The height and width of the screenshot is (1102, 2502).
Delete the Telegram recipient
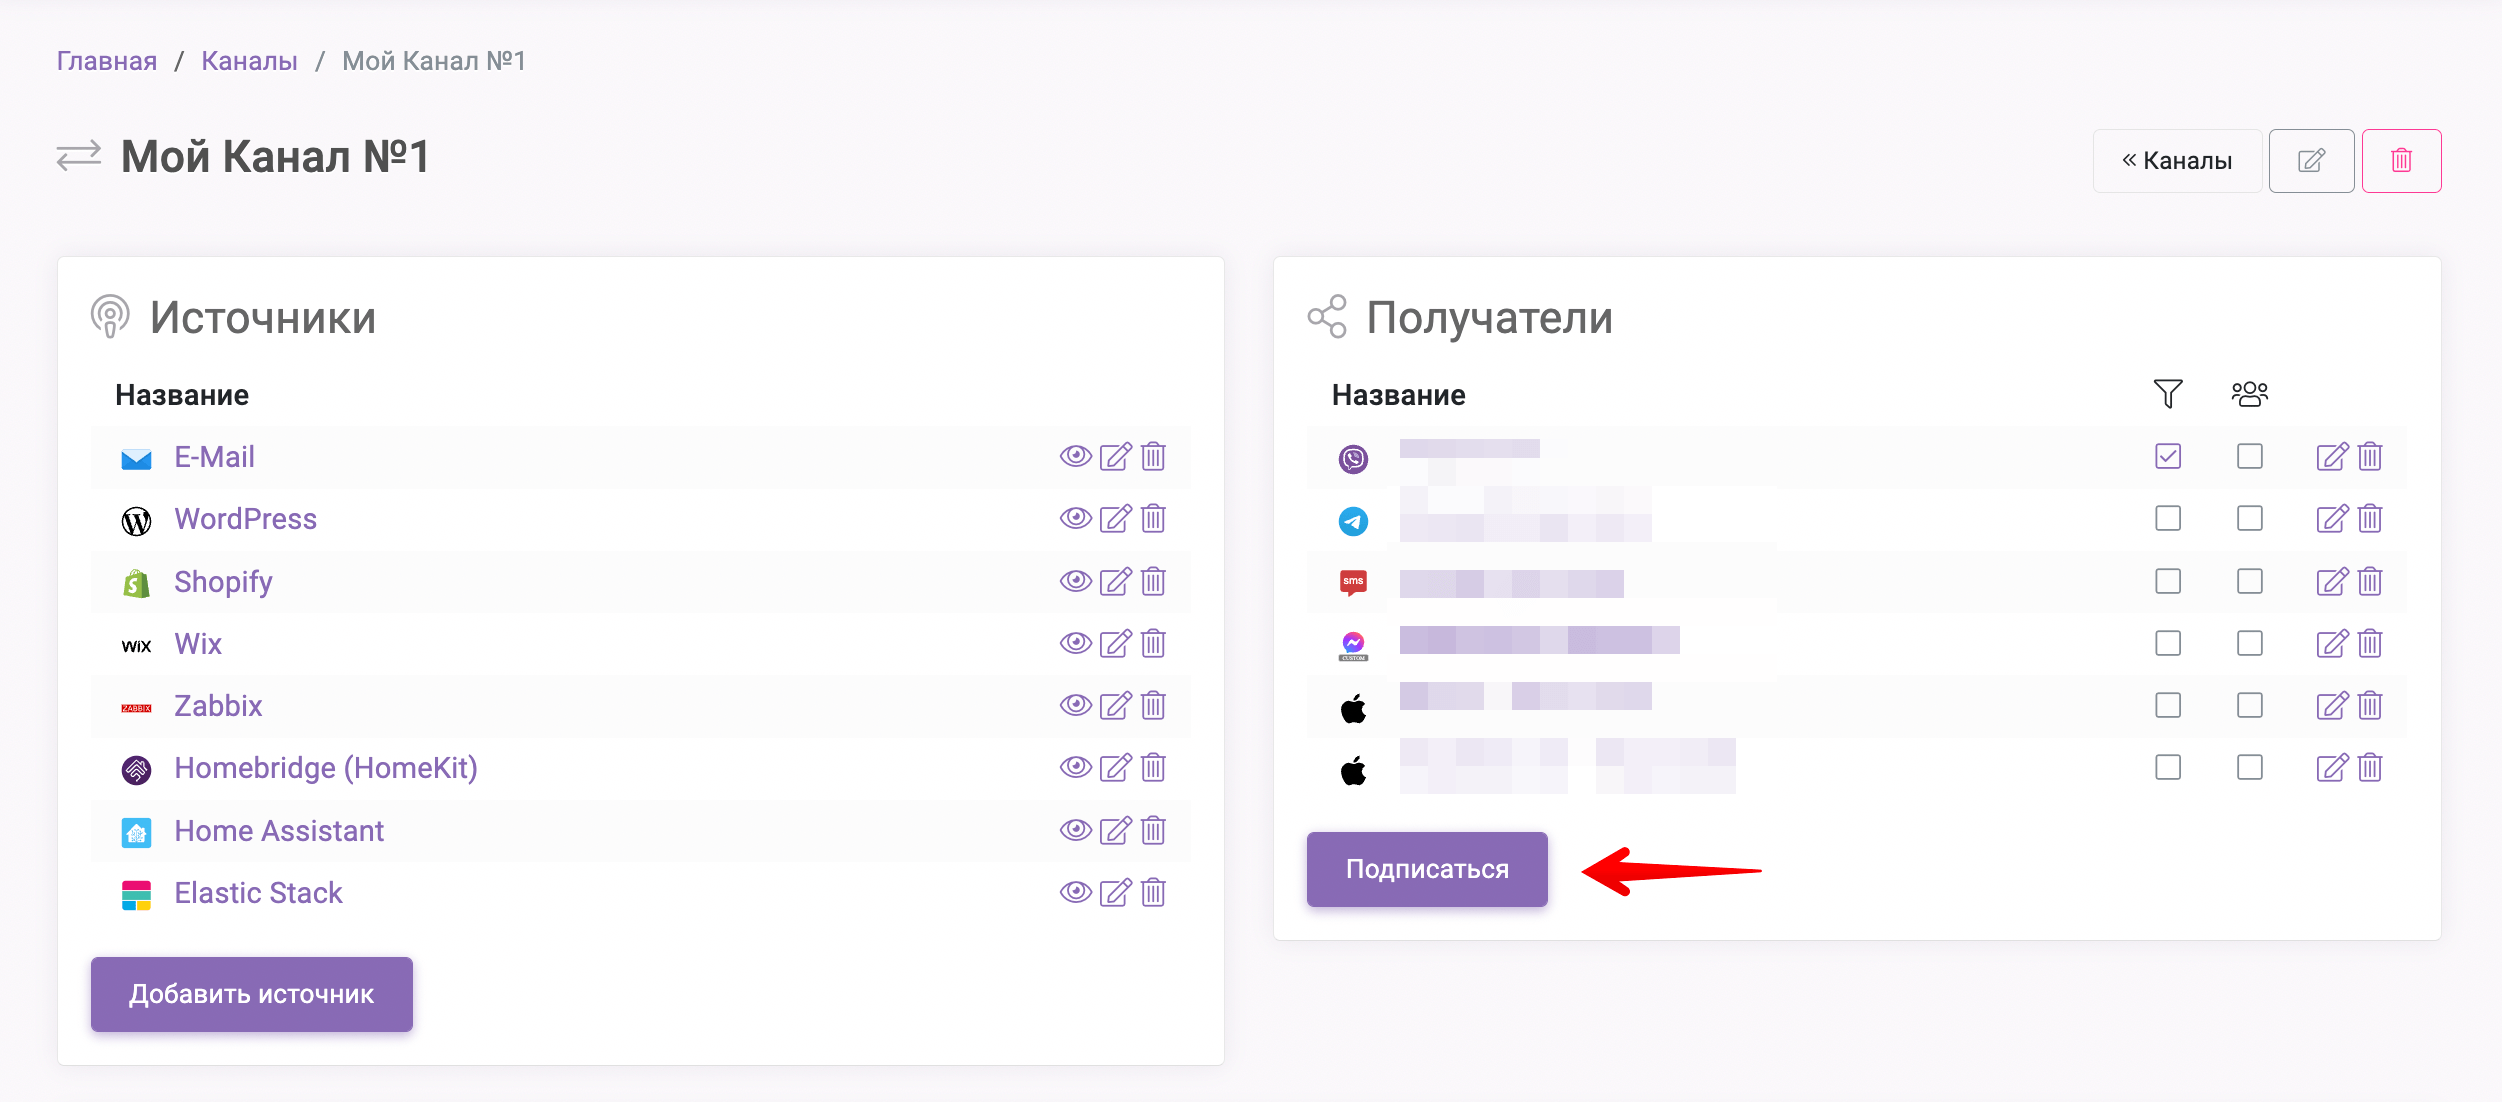[2370, 518]
